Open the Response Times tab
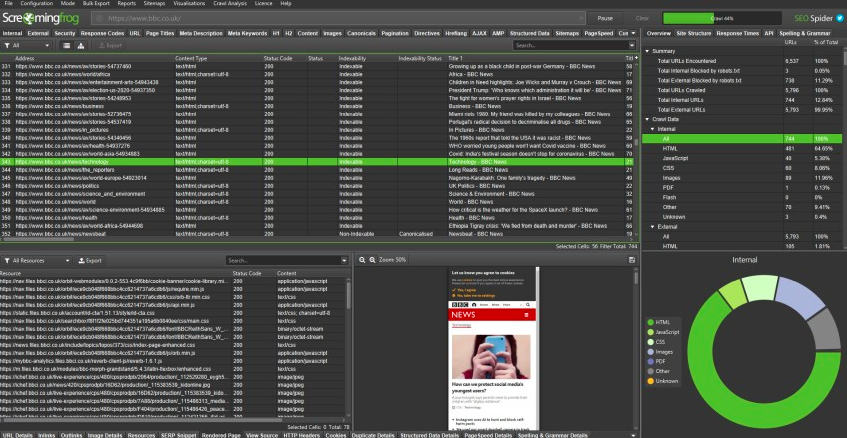Screen dimensions: 847x438 (738, 33)
